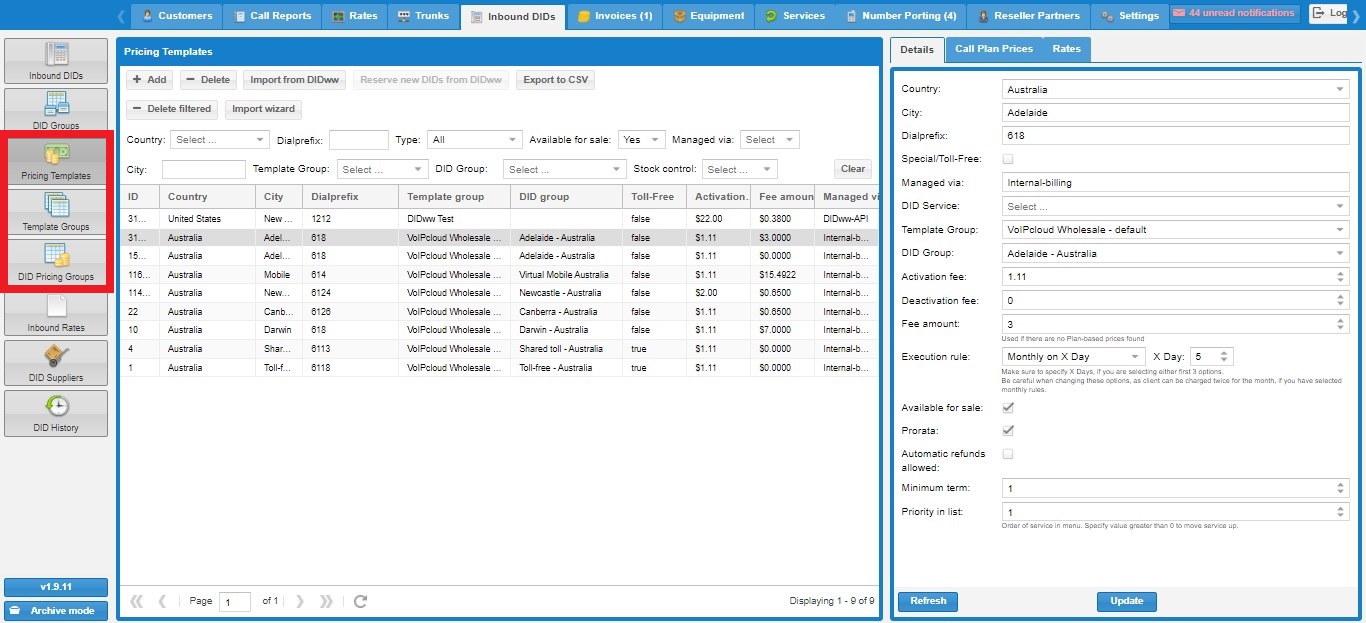The width and height of the screenshot is (1366, 623).
Task: Click the Export to CSV button
Action: (555, 80)
